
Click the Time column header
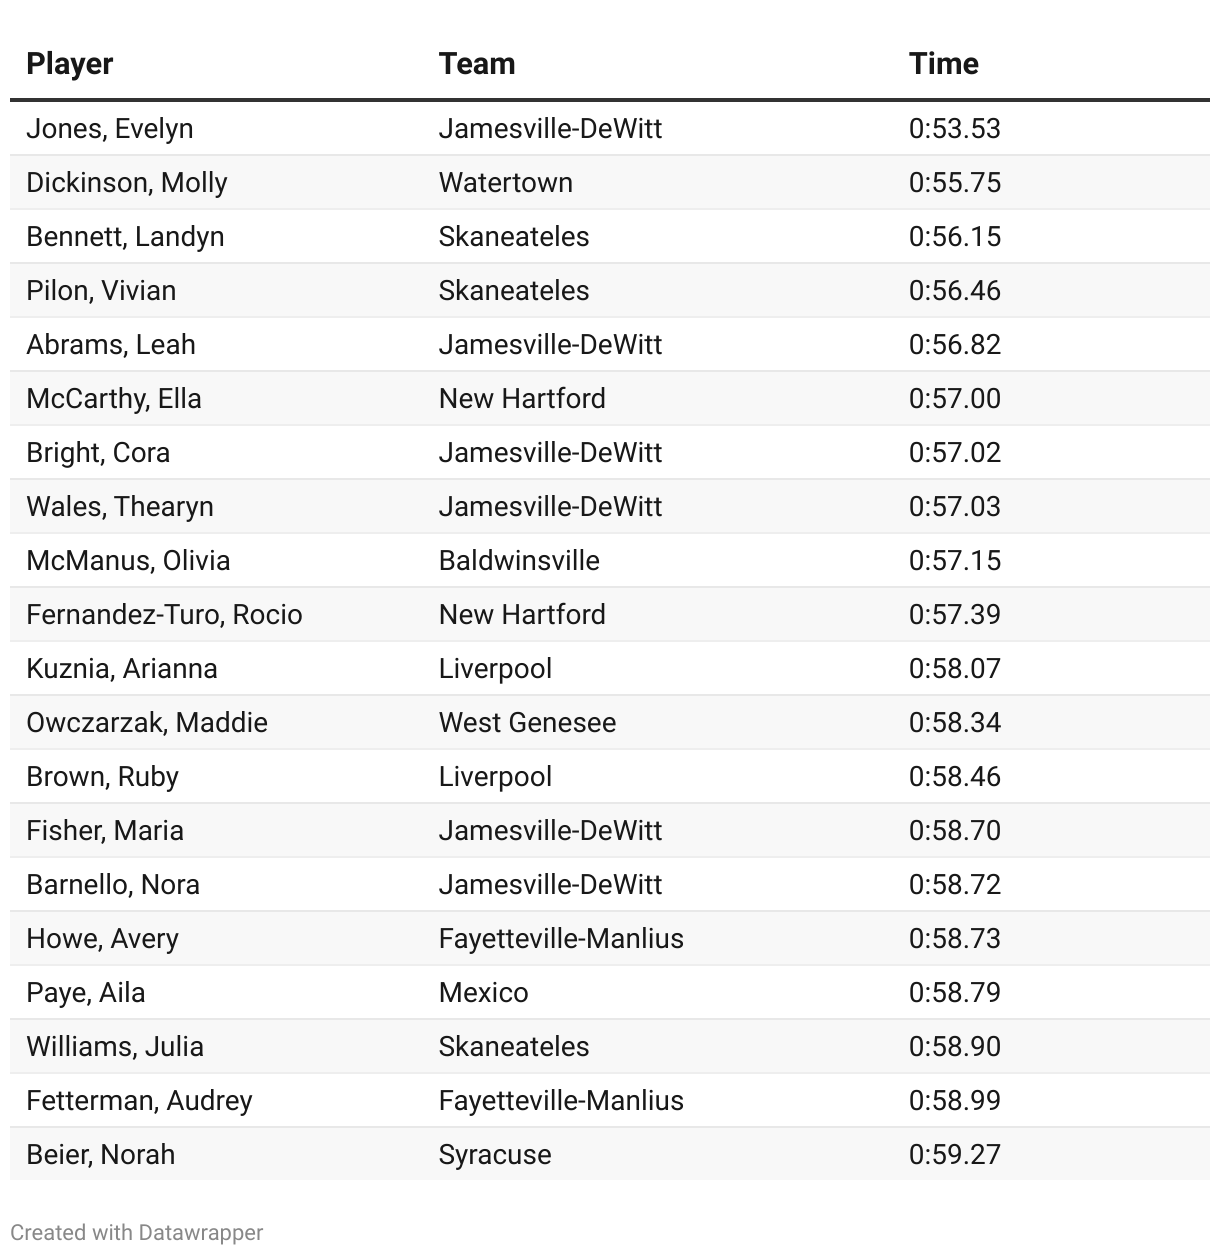click(x=943, y=64)
